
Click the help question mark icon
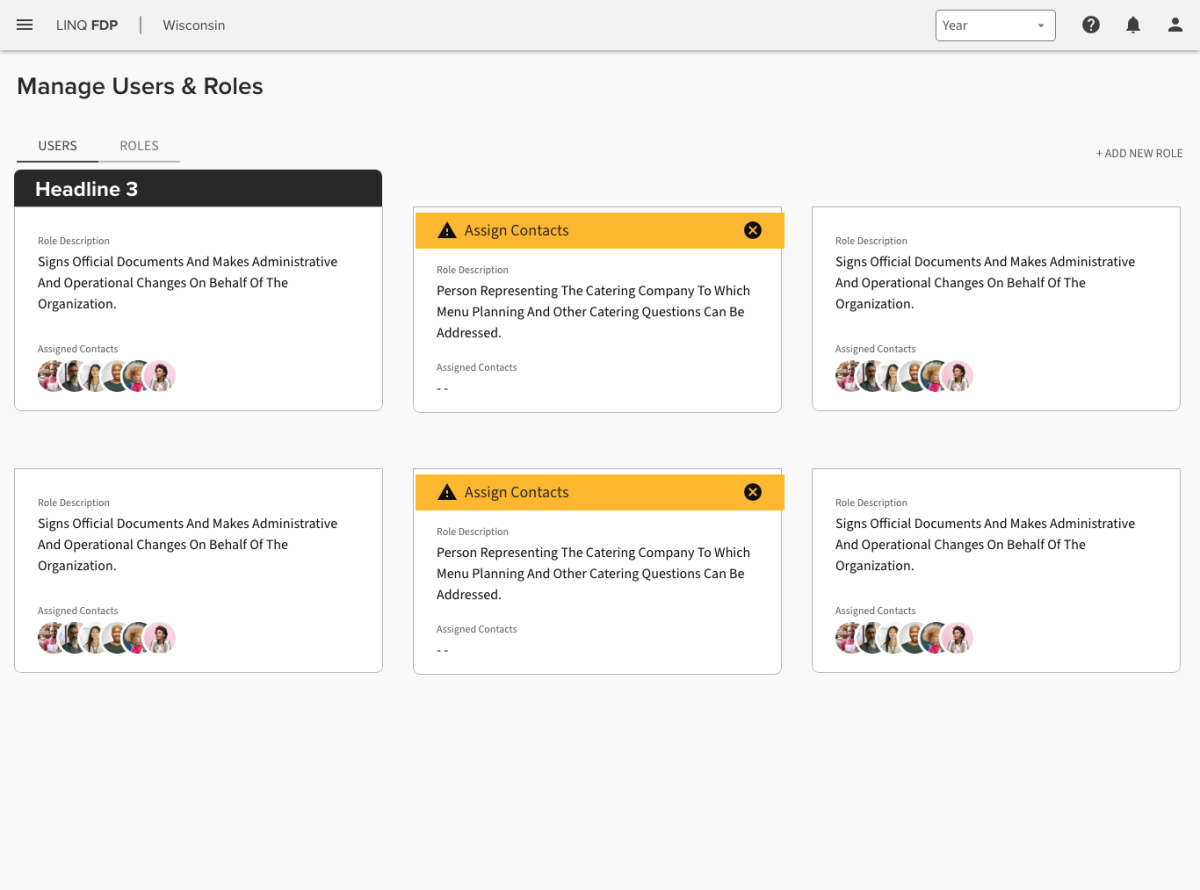click(x=1091, y=25)
